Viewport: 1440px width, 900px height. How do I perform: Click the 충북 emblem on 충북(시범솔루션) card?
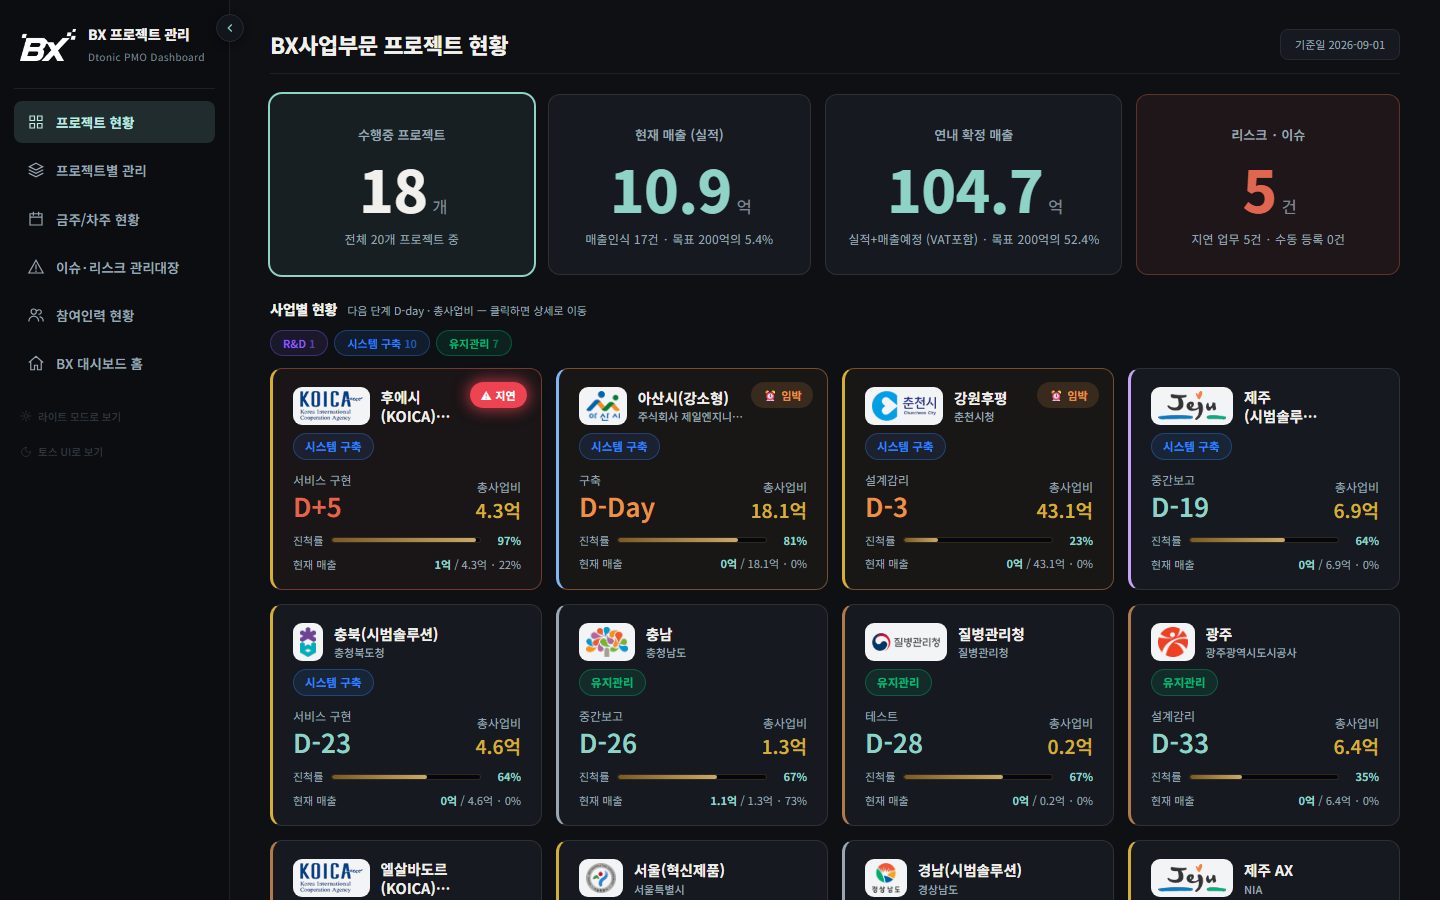[308, 642]
